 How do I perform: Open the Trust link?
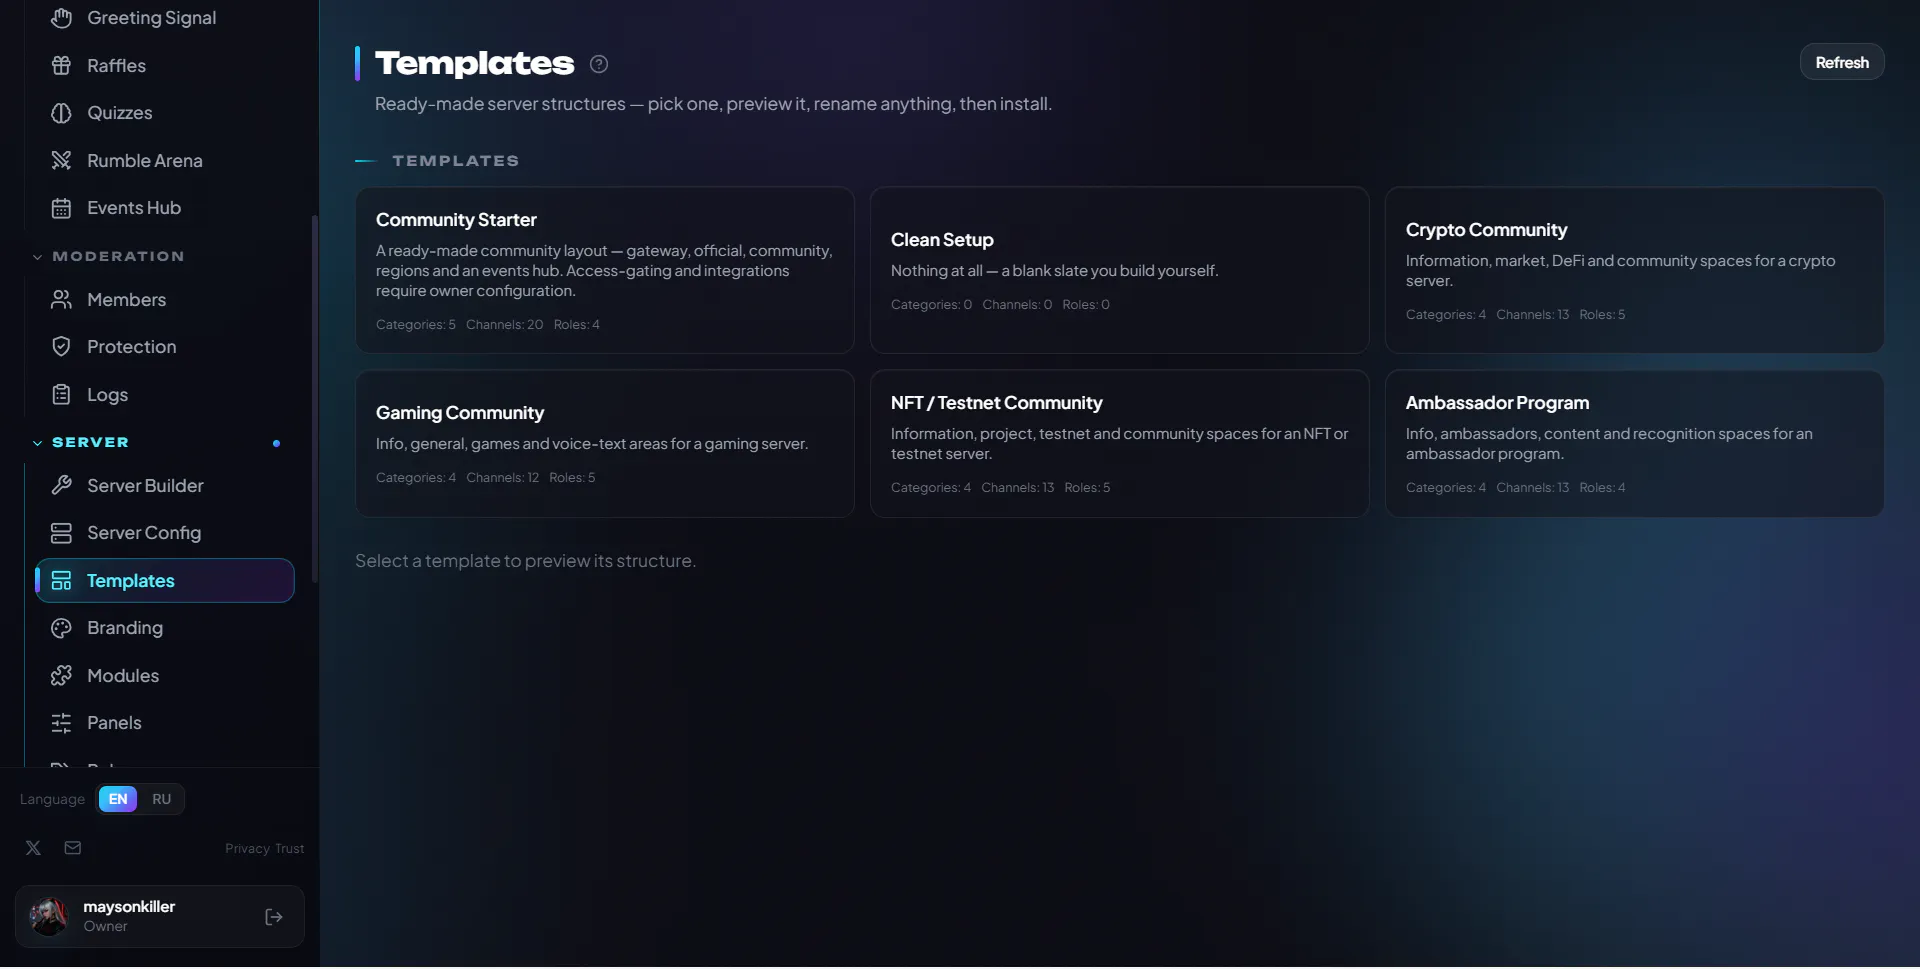(x=290, y=849)
